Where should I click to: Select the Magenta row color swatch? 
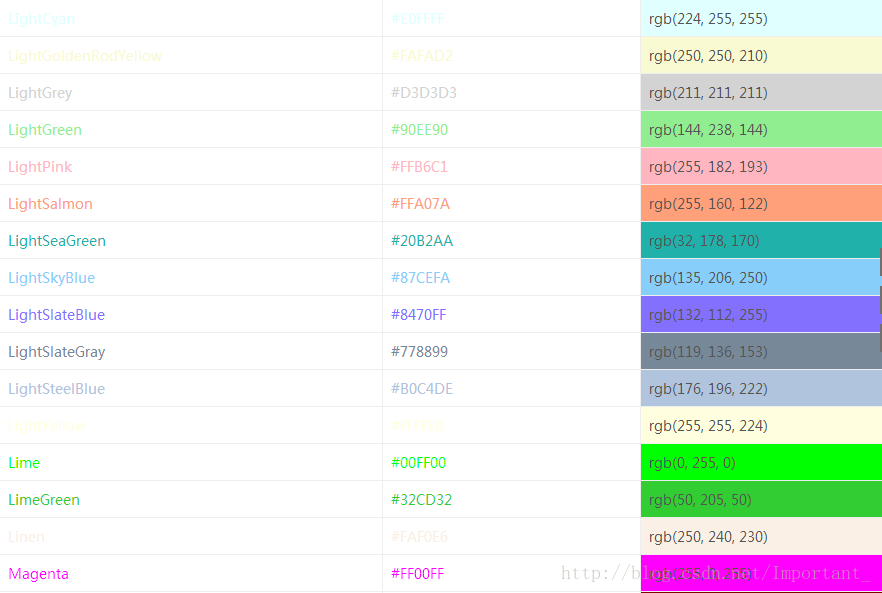coord(762,574)
